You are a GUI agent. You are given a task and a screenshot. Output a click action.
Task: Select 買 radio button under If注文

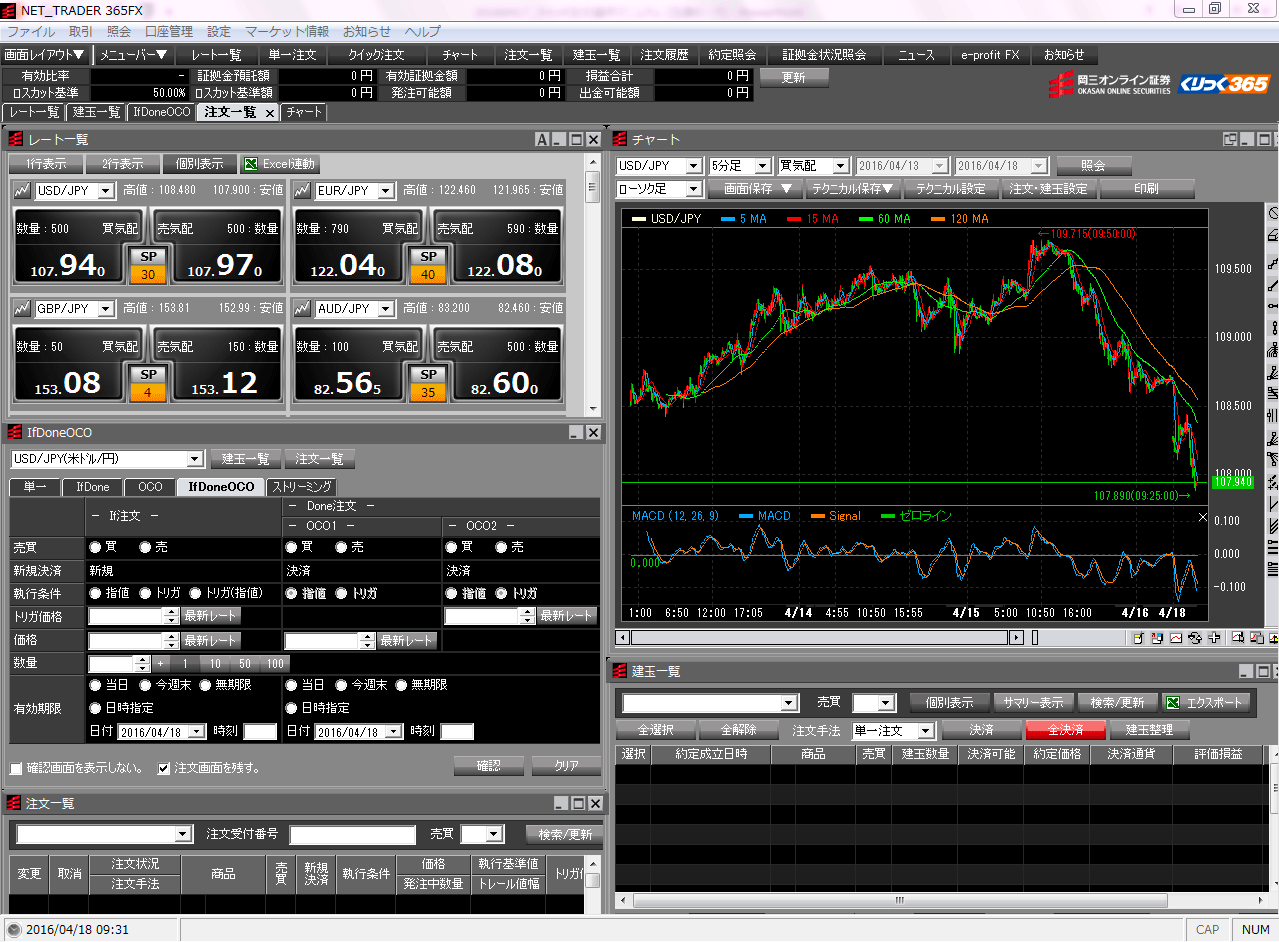95,547
